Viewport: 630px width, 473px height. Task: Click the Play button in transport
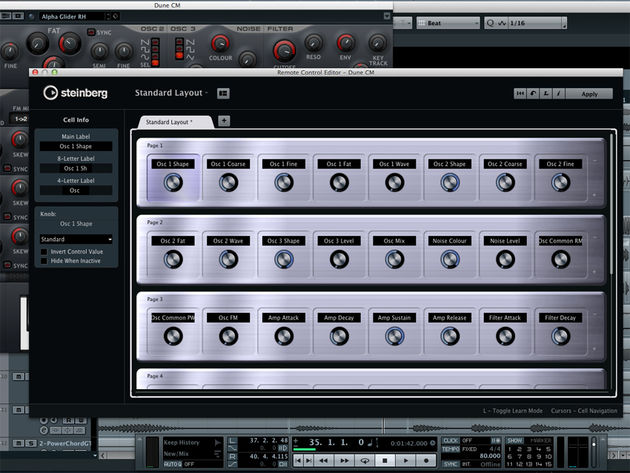click(405, 461)
